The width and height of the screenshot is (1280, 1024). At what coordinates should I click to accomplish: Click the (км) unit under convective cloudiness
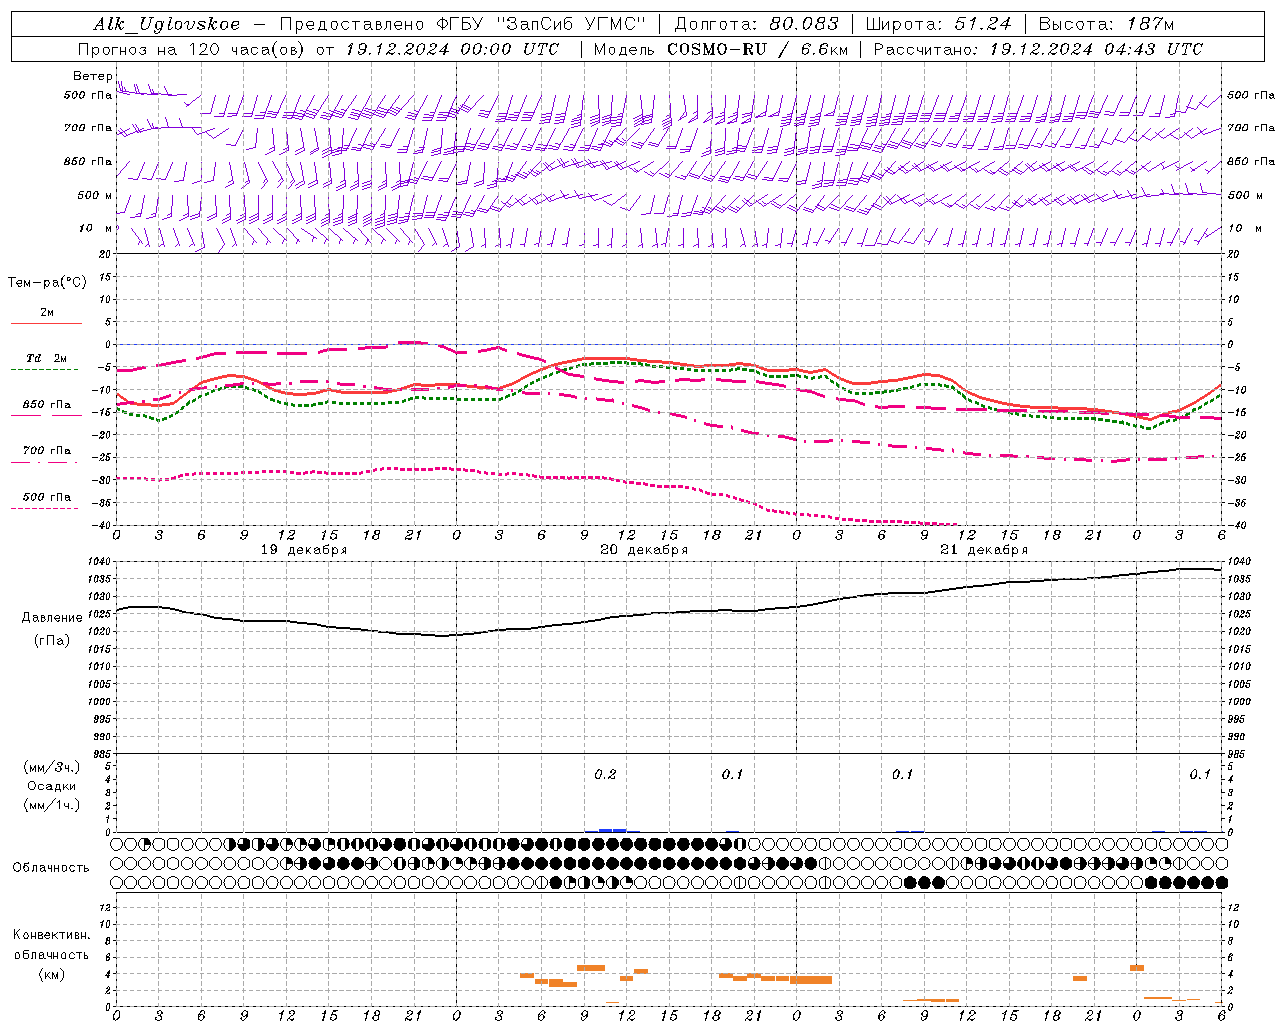51,974
